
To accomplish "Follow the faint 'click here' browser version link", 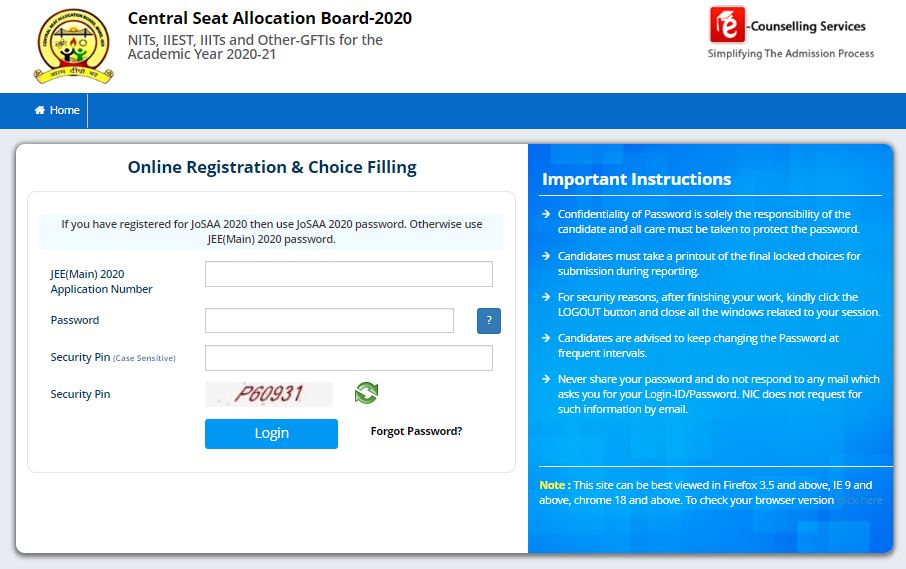I will point(860,500).
